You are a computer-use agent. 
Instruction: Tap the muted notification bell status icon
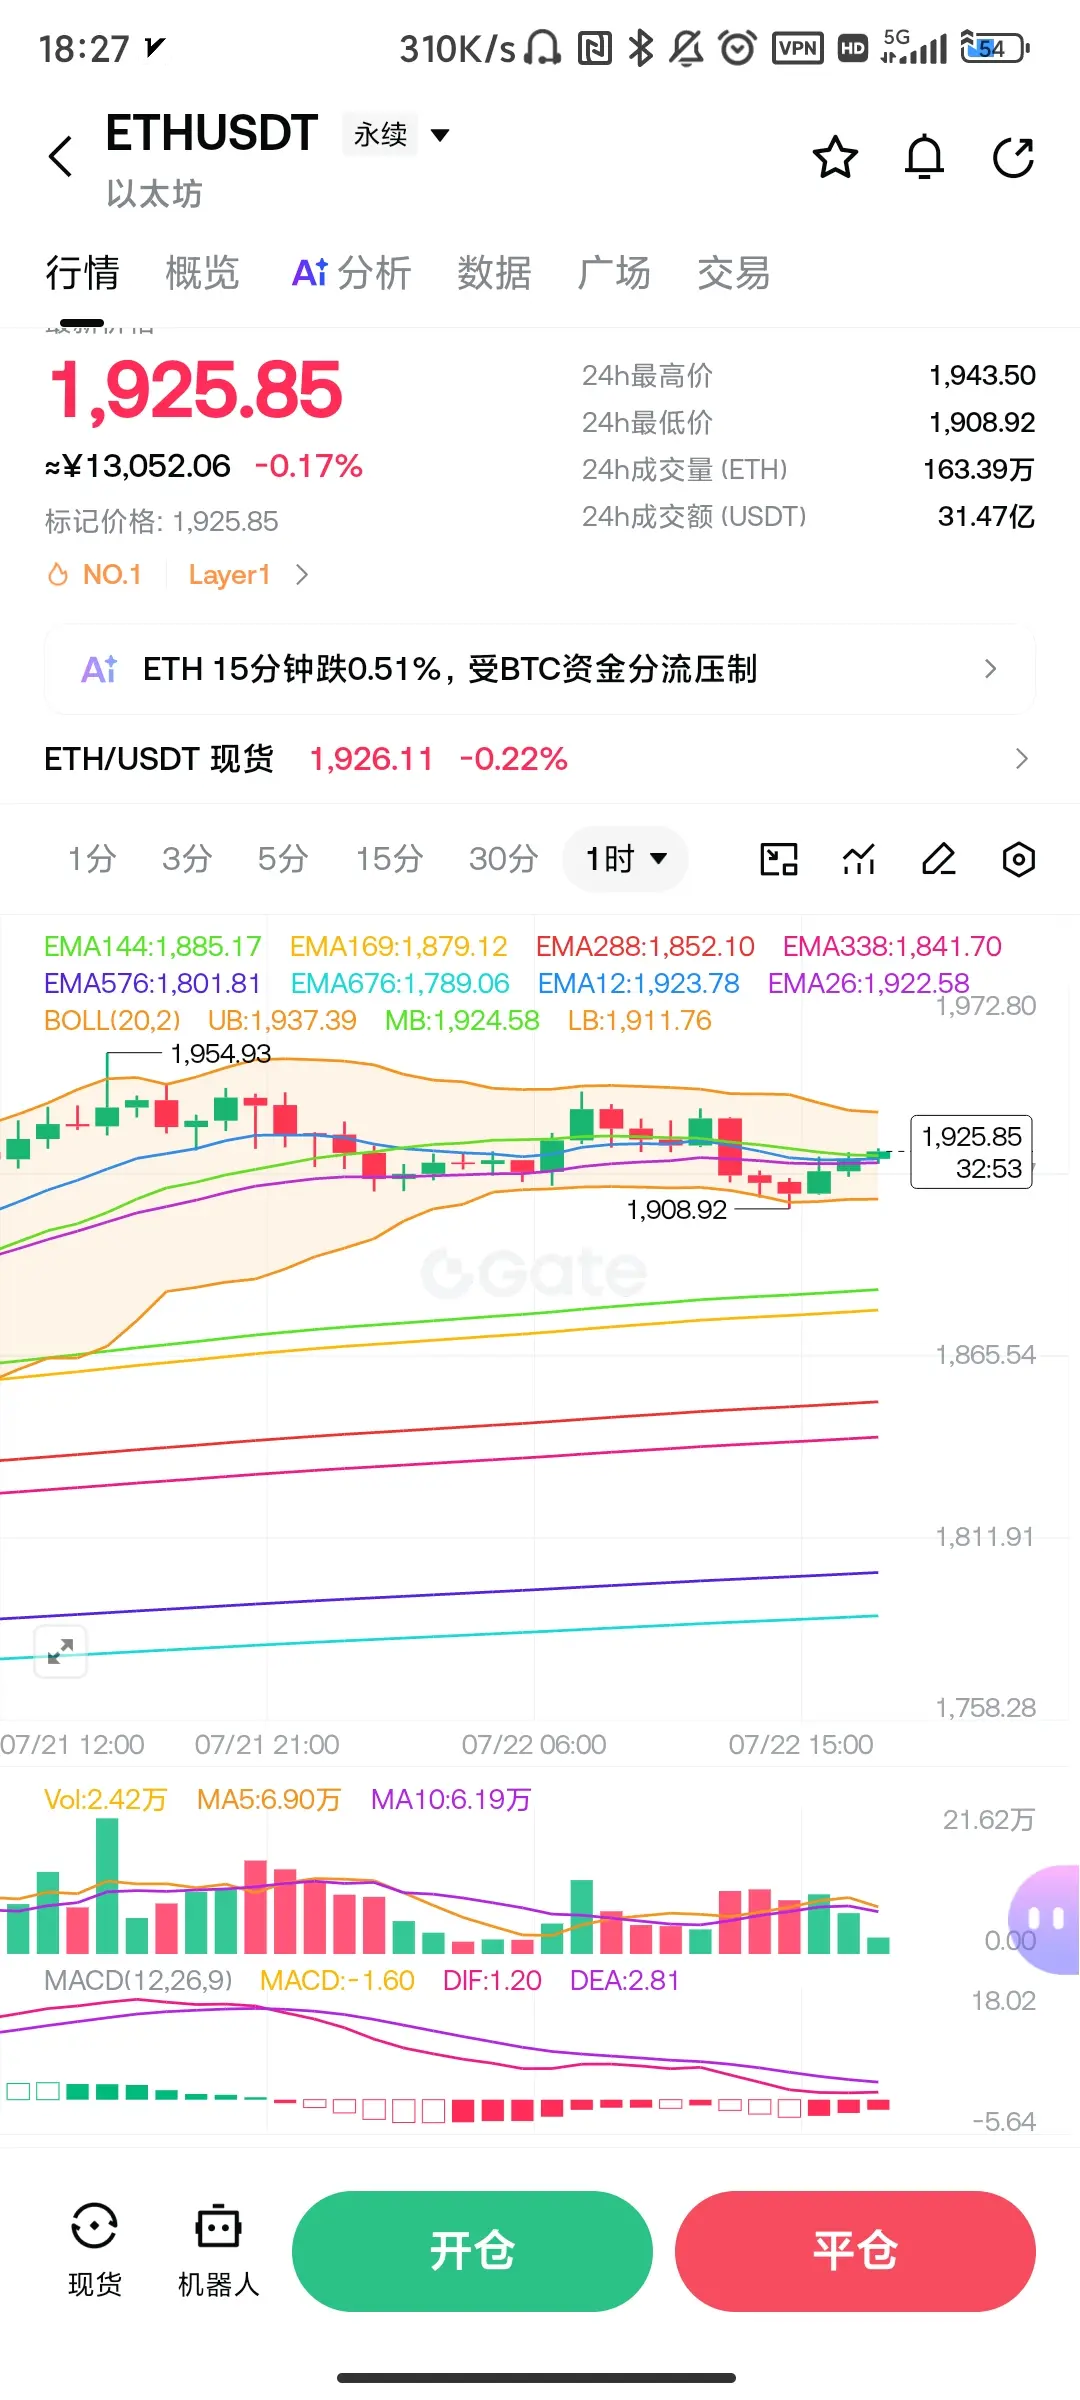(x=687, y=48)
